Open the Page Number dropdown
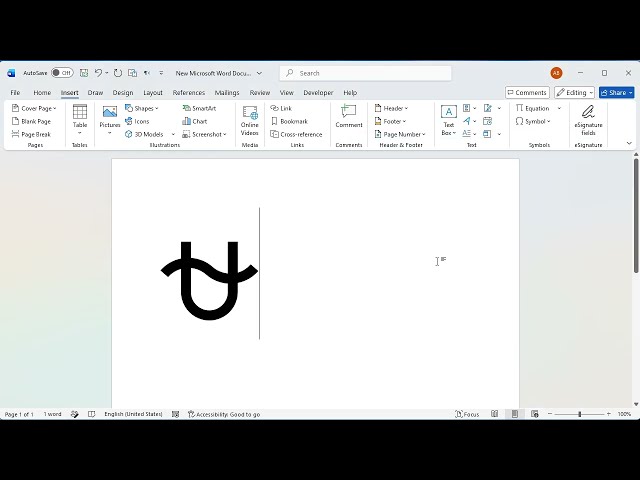This screenshot has width=640, height=480. [400, 134]
